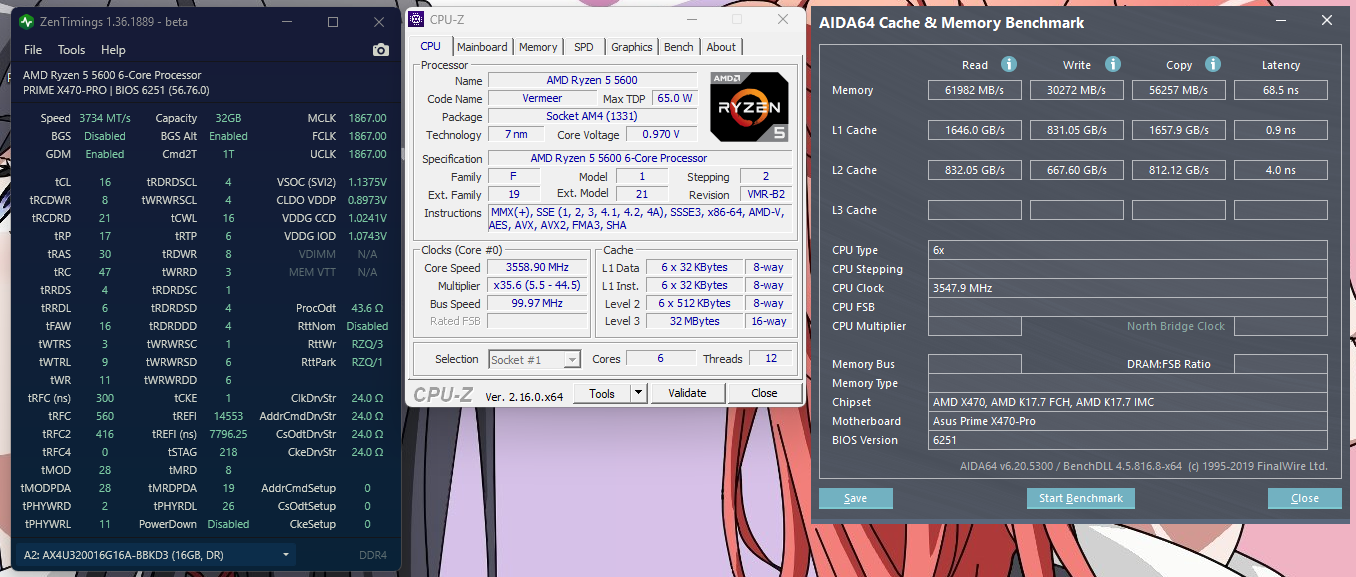The width and height of the screenshot is (1356, 577).
Task: Click the info icon next to Read
Action: click(1009, 64)
